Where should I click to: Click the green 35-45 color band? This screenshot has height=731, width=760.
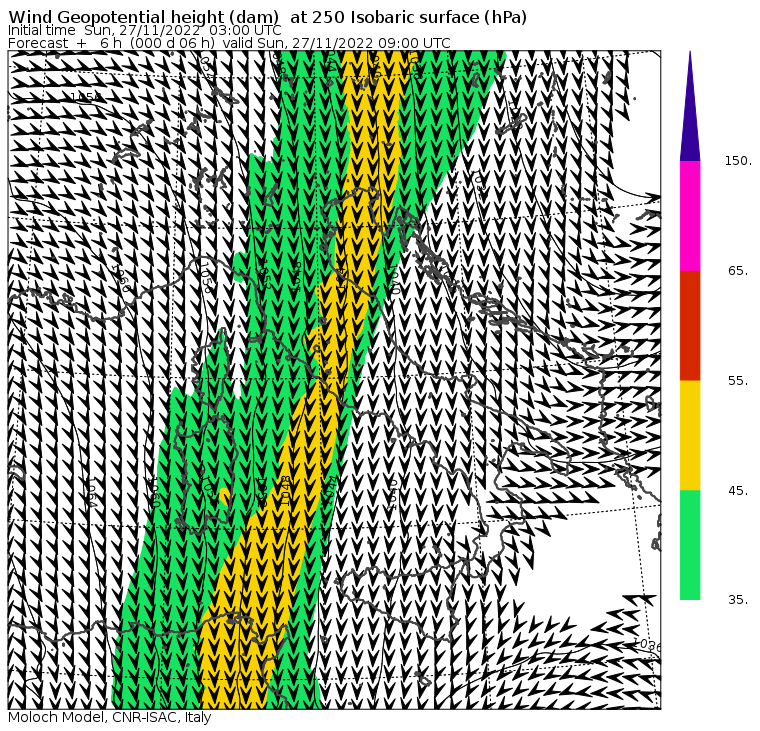tap(690, 545)
